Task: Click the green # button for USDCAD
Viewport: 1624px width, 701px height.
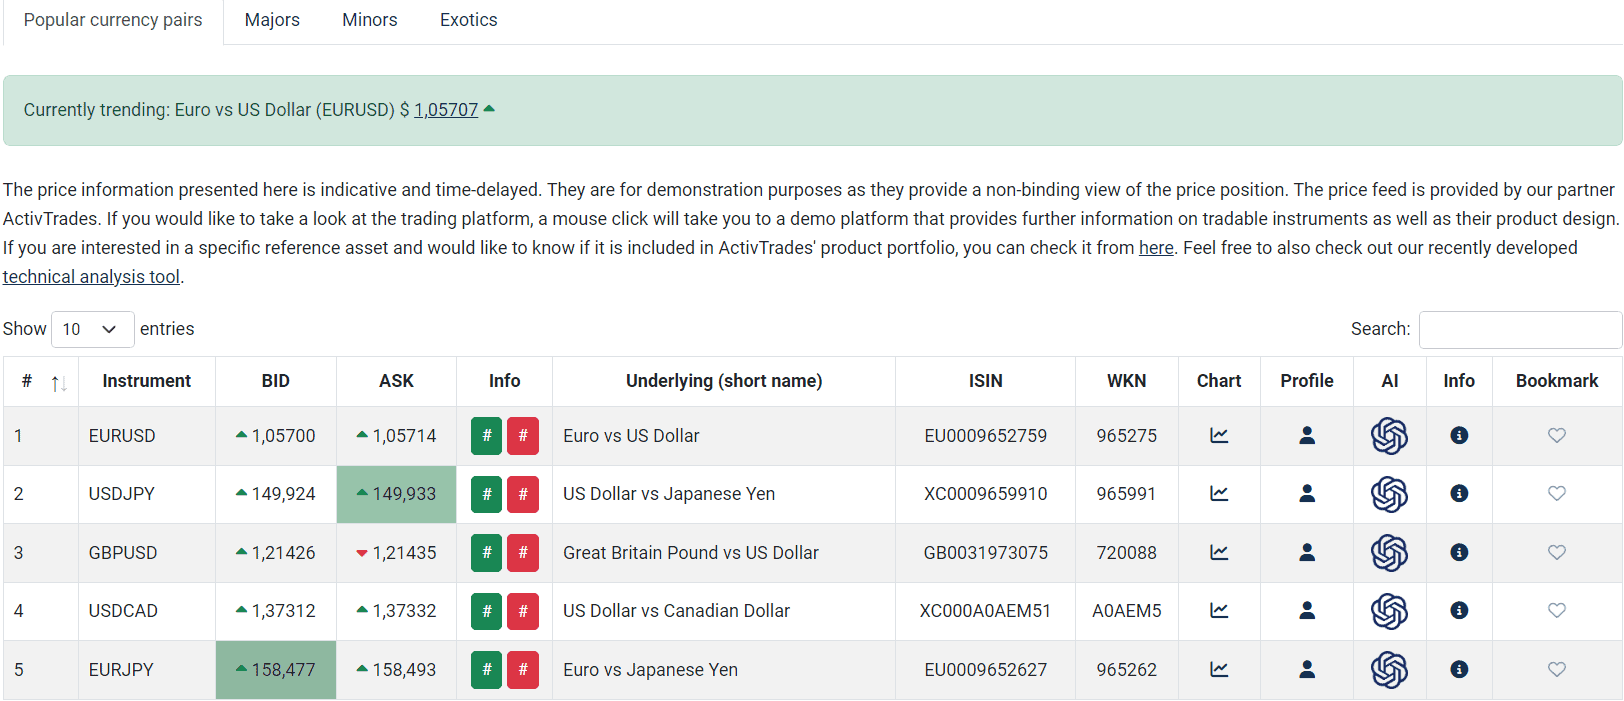Action: point(487,611)
